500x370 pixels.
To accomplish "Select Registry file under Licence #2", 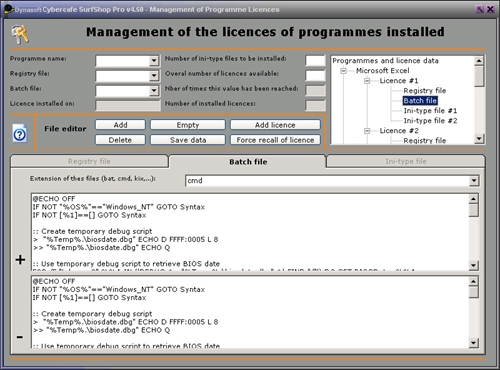I will click(x=424, y=140).
